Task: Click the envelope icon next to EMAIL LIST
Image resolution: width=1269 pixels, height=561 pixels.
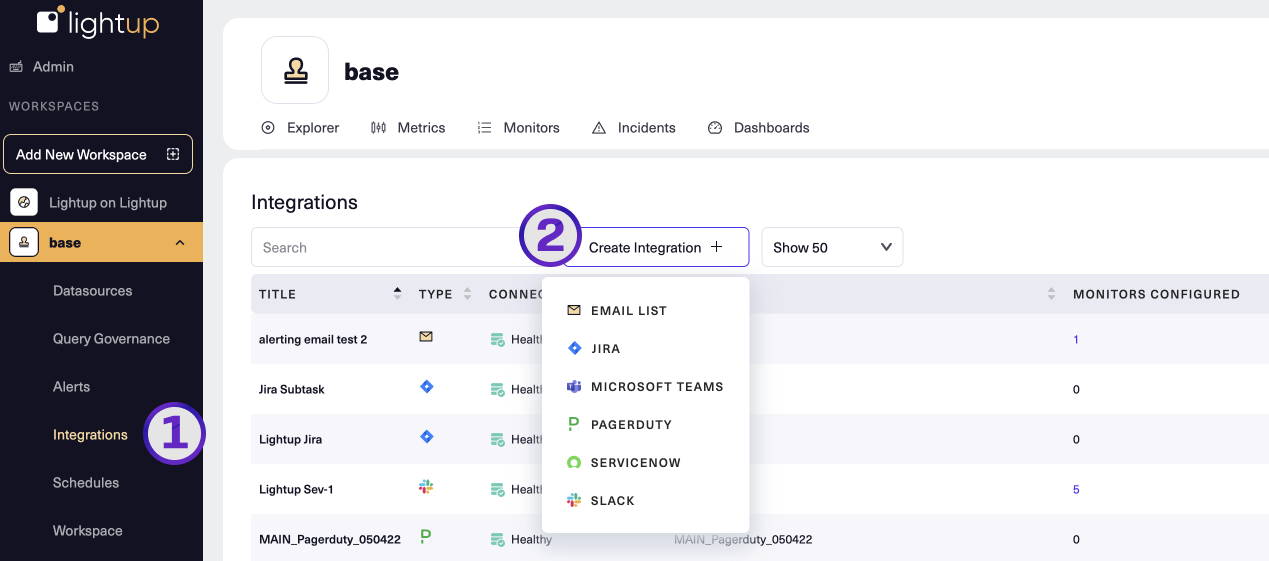Action: 574,310
